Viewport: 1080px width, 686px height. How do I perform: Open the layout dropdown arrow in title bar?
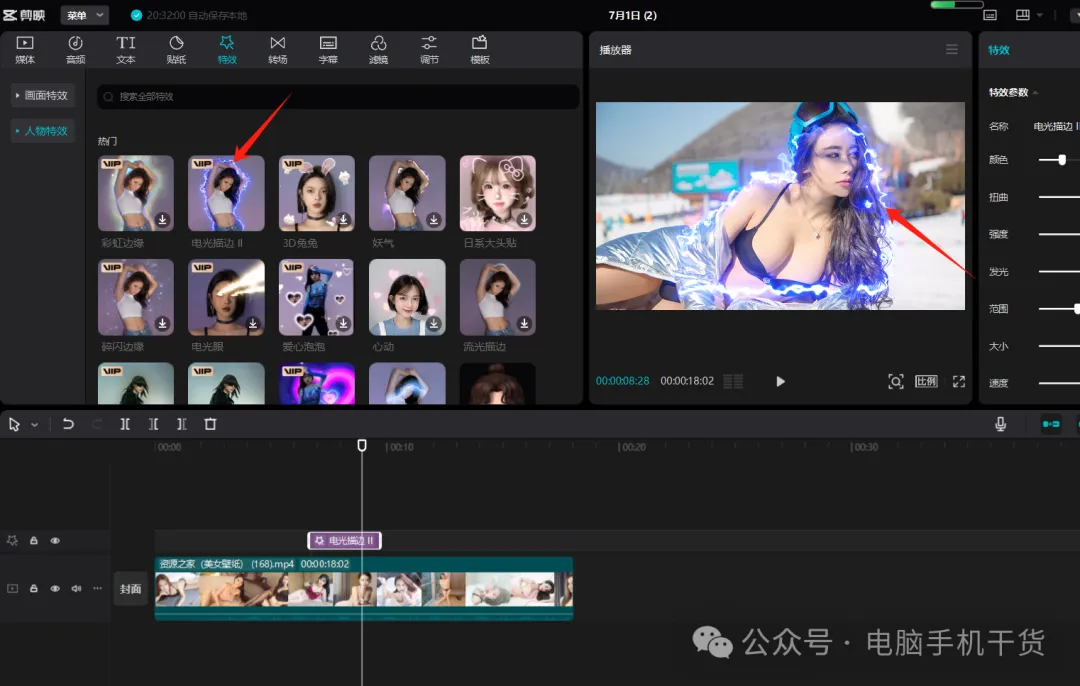tap(1039, 15)
